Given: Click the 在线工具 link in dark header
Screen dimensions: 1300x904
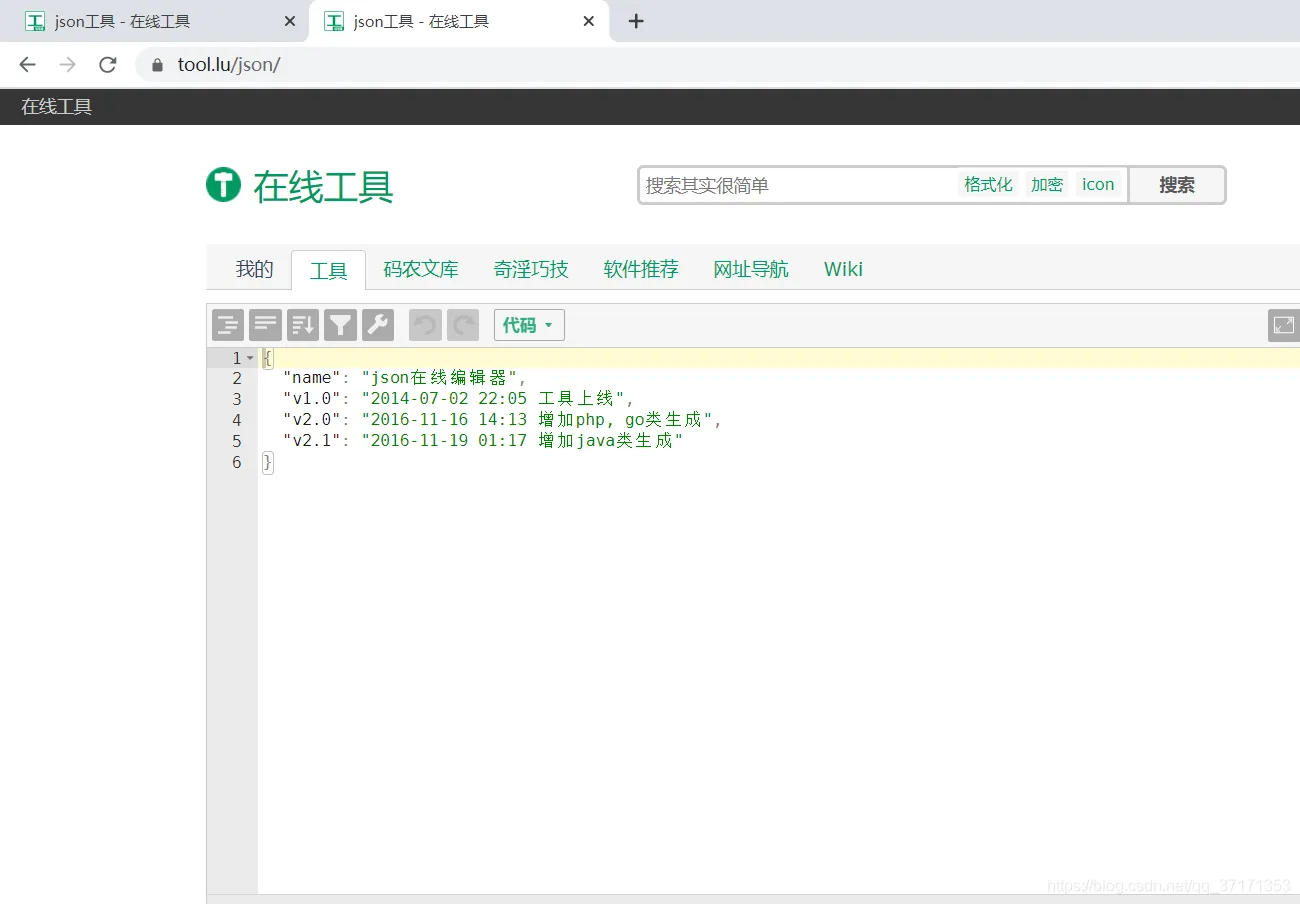Looking at the screenshot, I should (57, 106).
